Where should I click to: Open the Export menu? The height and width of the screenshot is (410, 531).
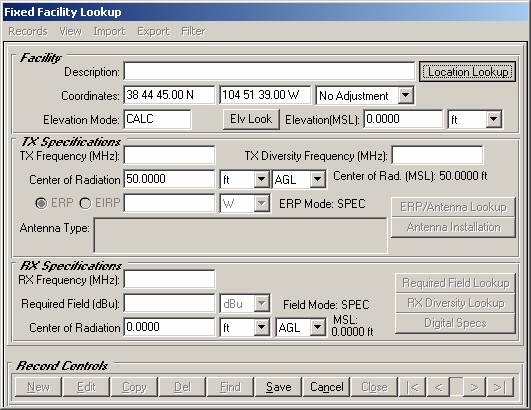pos(153,31)
